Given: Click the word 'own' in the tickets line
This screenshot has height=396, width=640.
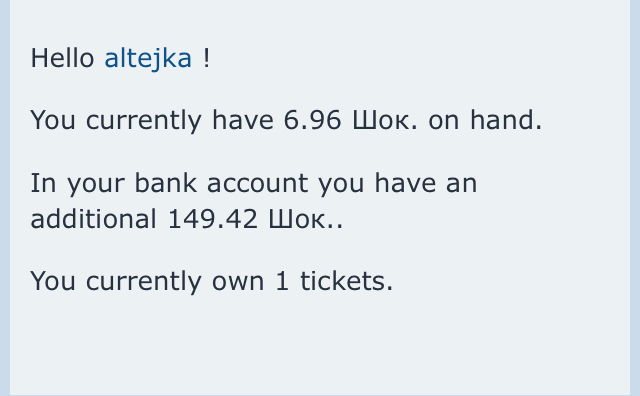Looking at the screenshot, I should coord(238,282).
